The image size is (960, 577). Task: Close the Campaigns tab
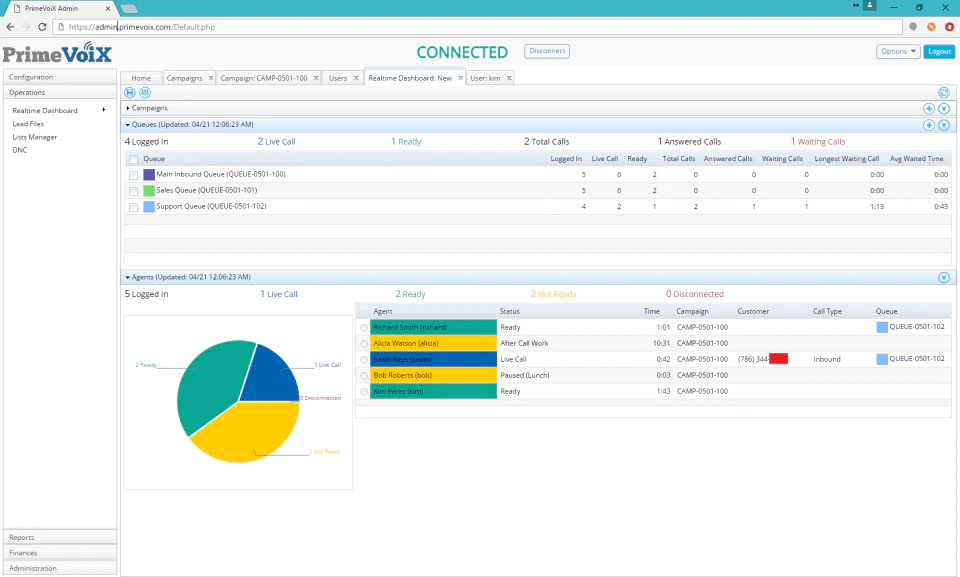(211, 78)
